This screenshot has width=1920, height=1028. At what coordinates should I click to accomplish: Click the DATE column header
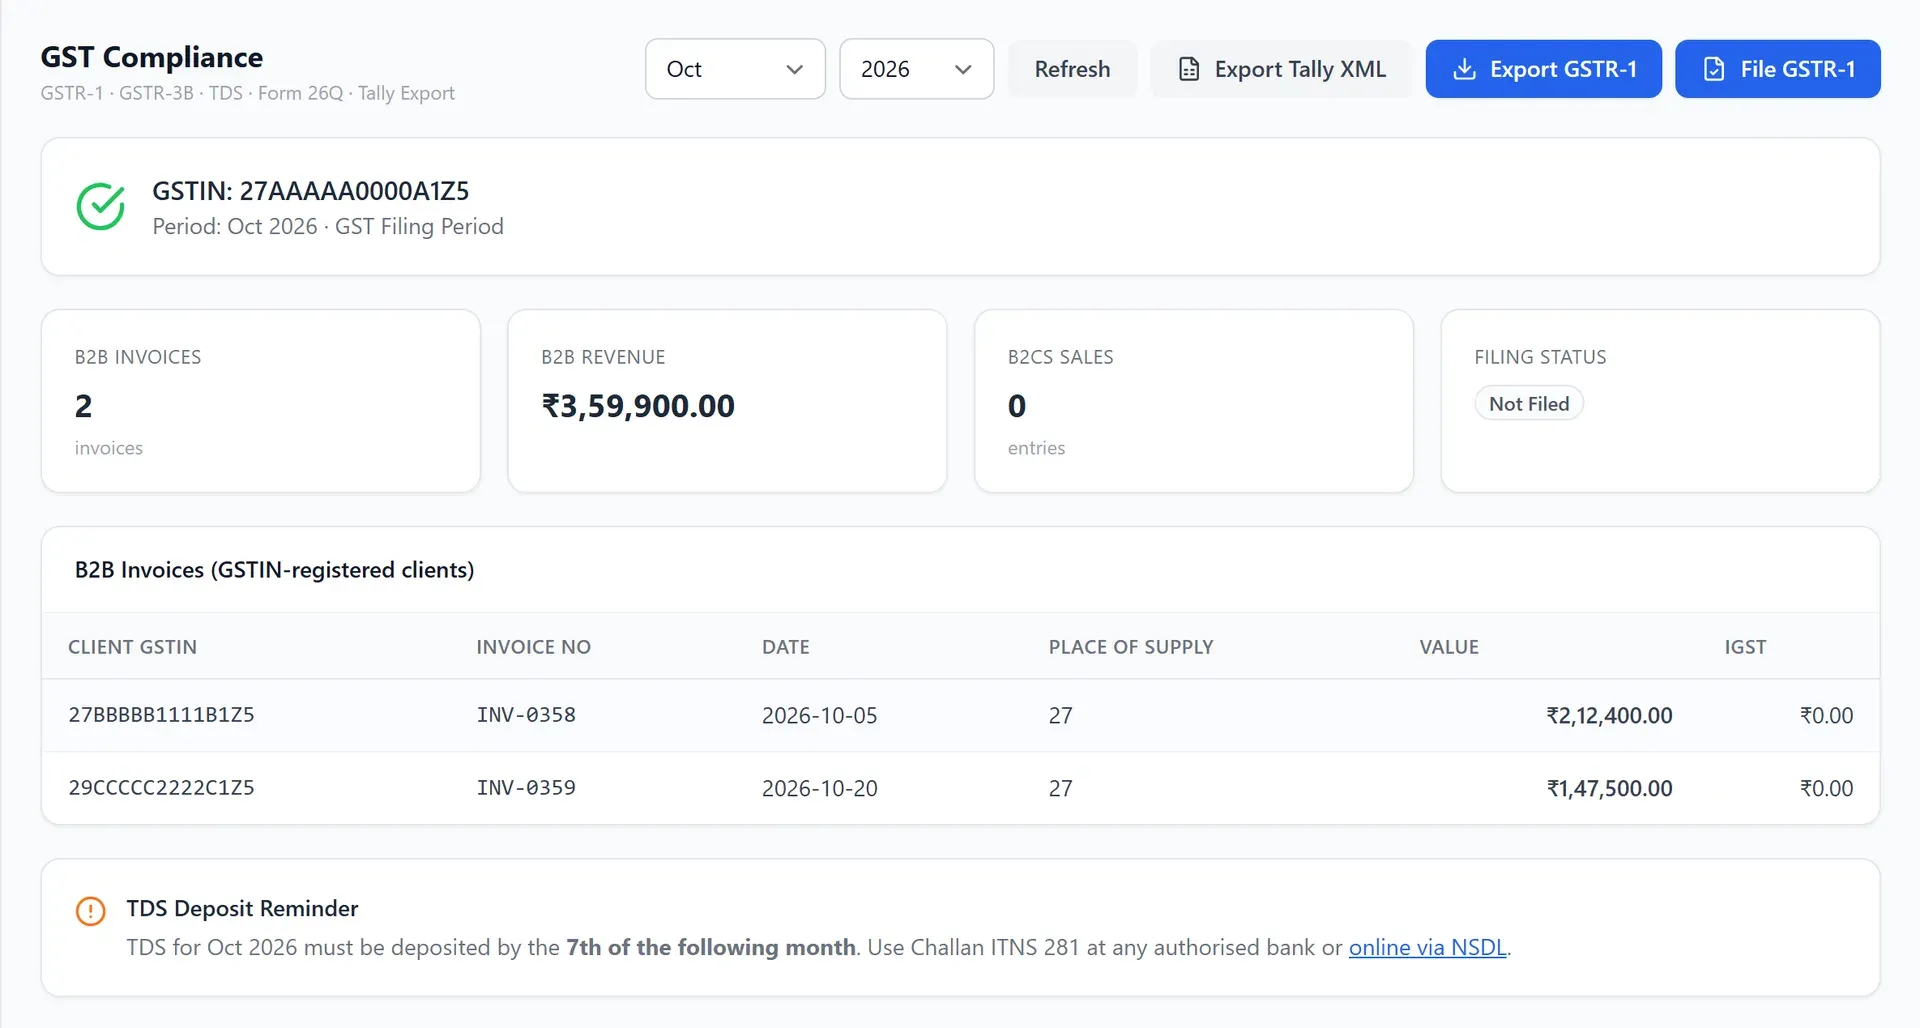(785, 647)
